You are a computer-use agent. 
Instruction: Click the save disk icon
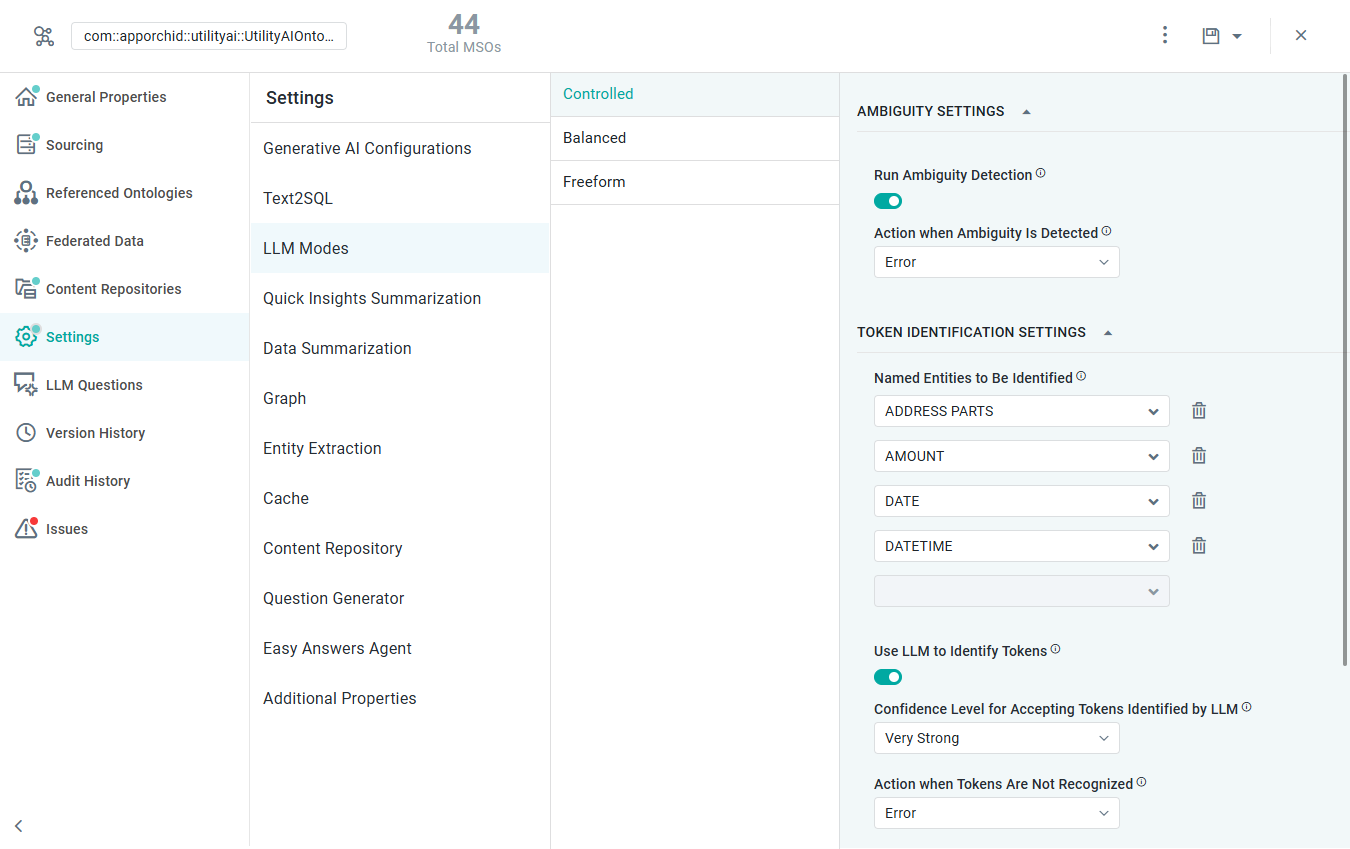pyautogui.click(x=1211, y=36)
